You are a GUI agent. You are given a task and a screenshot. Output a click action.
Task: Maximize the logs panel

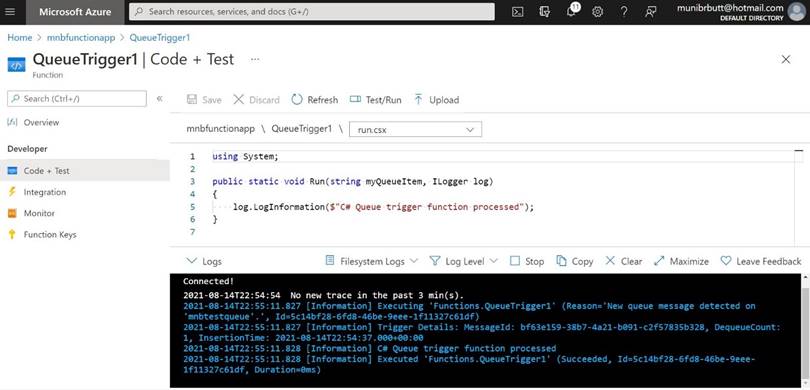click(681, 261)
